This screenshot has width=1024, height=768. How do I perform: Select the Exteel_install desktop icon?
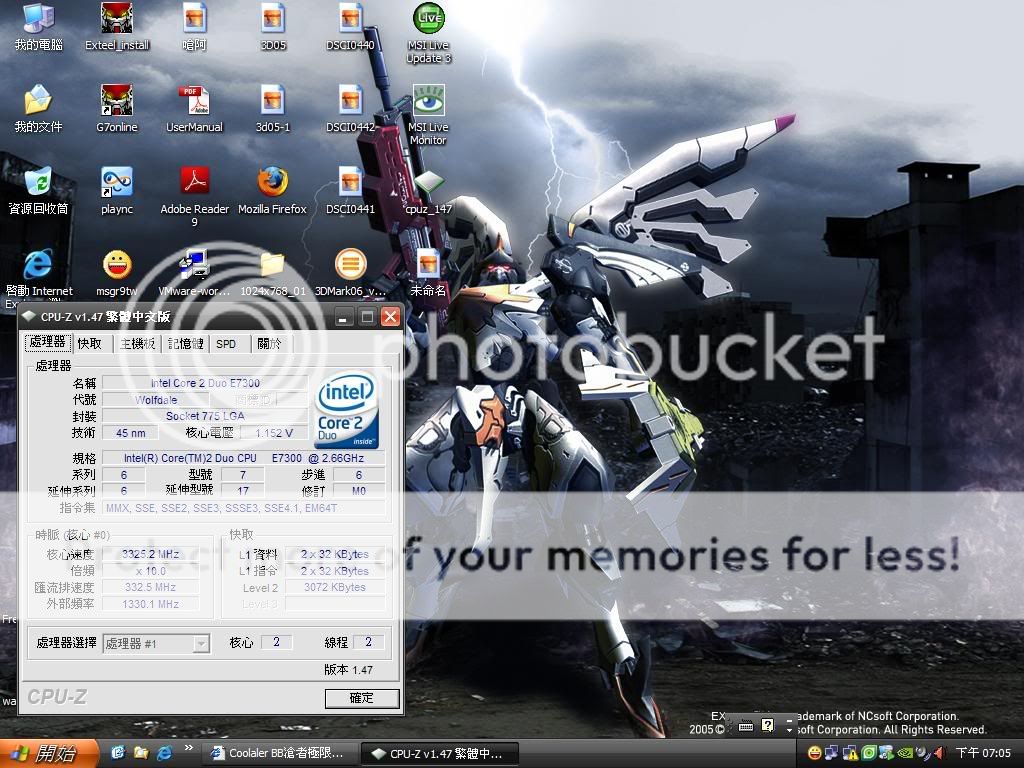point(117,26)
